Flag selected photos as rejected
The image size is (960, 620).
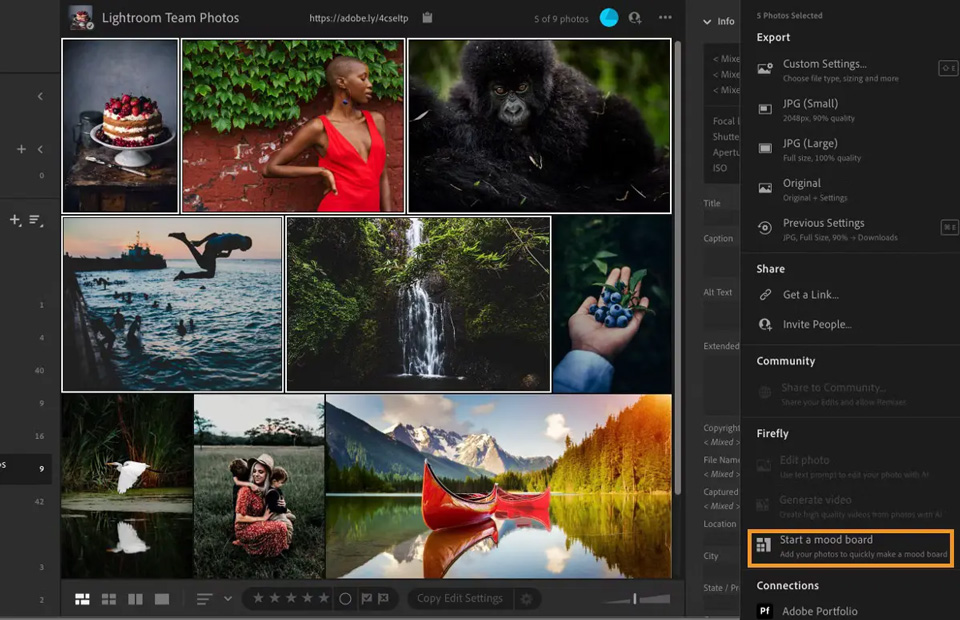[x=384, y=599]
